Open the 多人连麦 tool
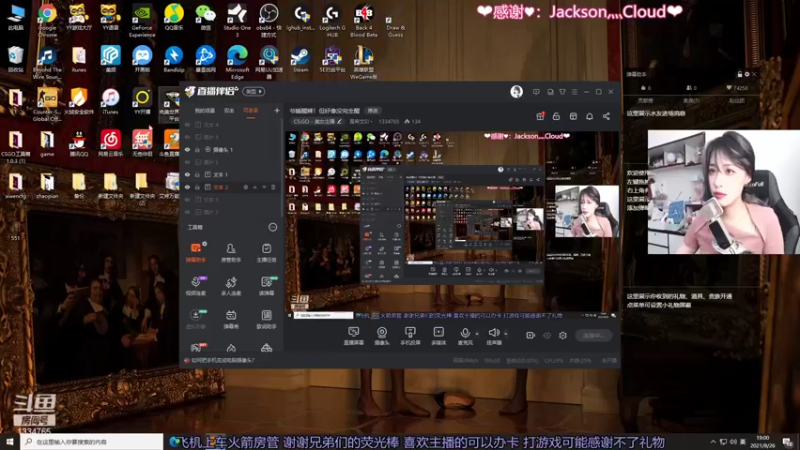 [231, 286]
